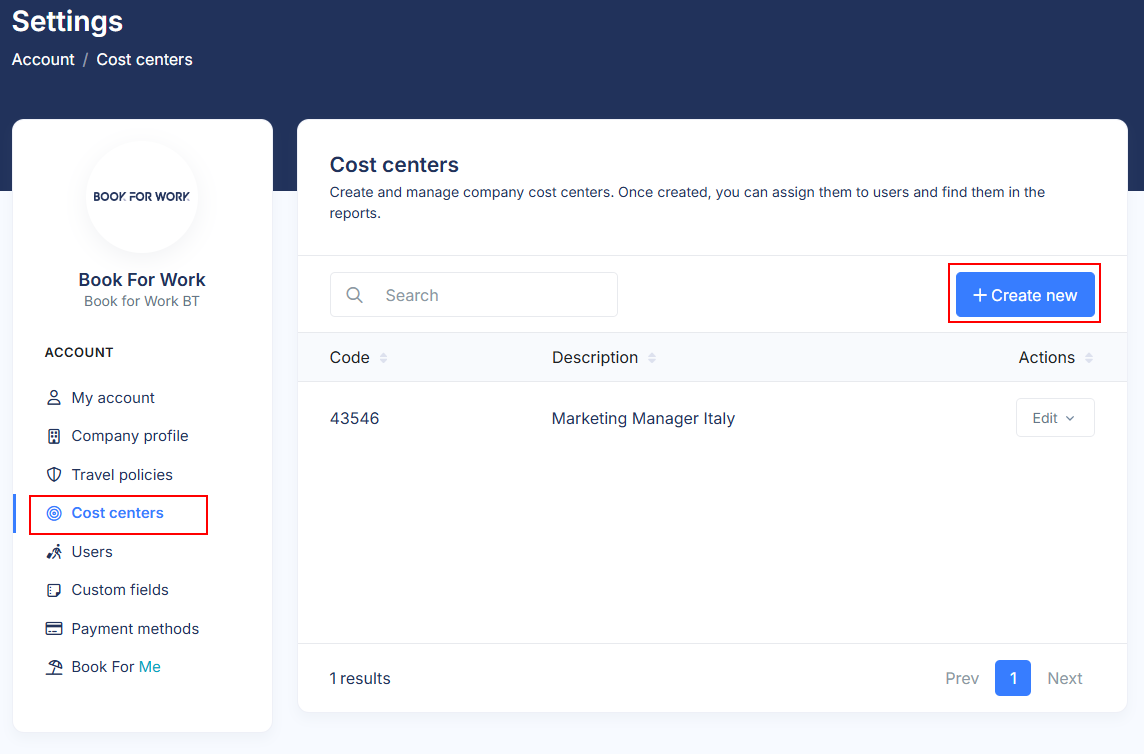Click the Code column header
The image size is (1144, 754).
click(x=349, y=358)
